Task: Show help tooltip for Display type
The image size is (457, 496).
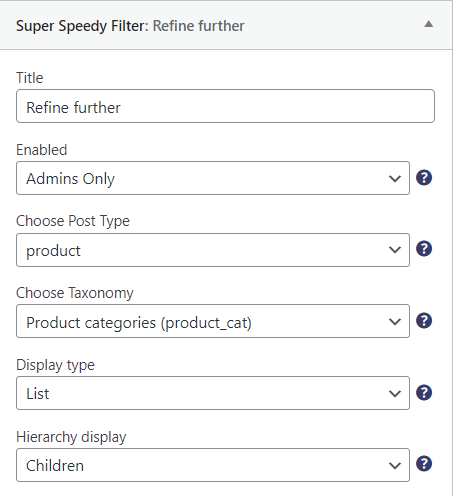Action: click(x=424, y=393)
